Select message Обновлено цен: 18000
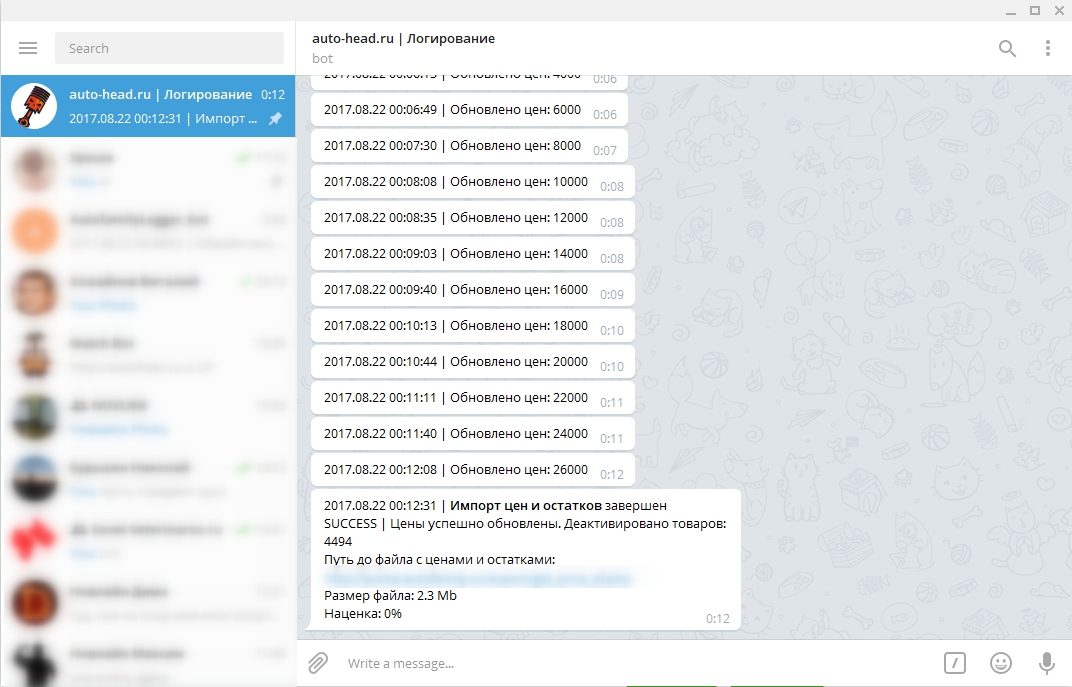Viewport: 1072px width, 687px height. point(472,326)
